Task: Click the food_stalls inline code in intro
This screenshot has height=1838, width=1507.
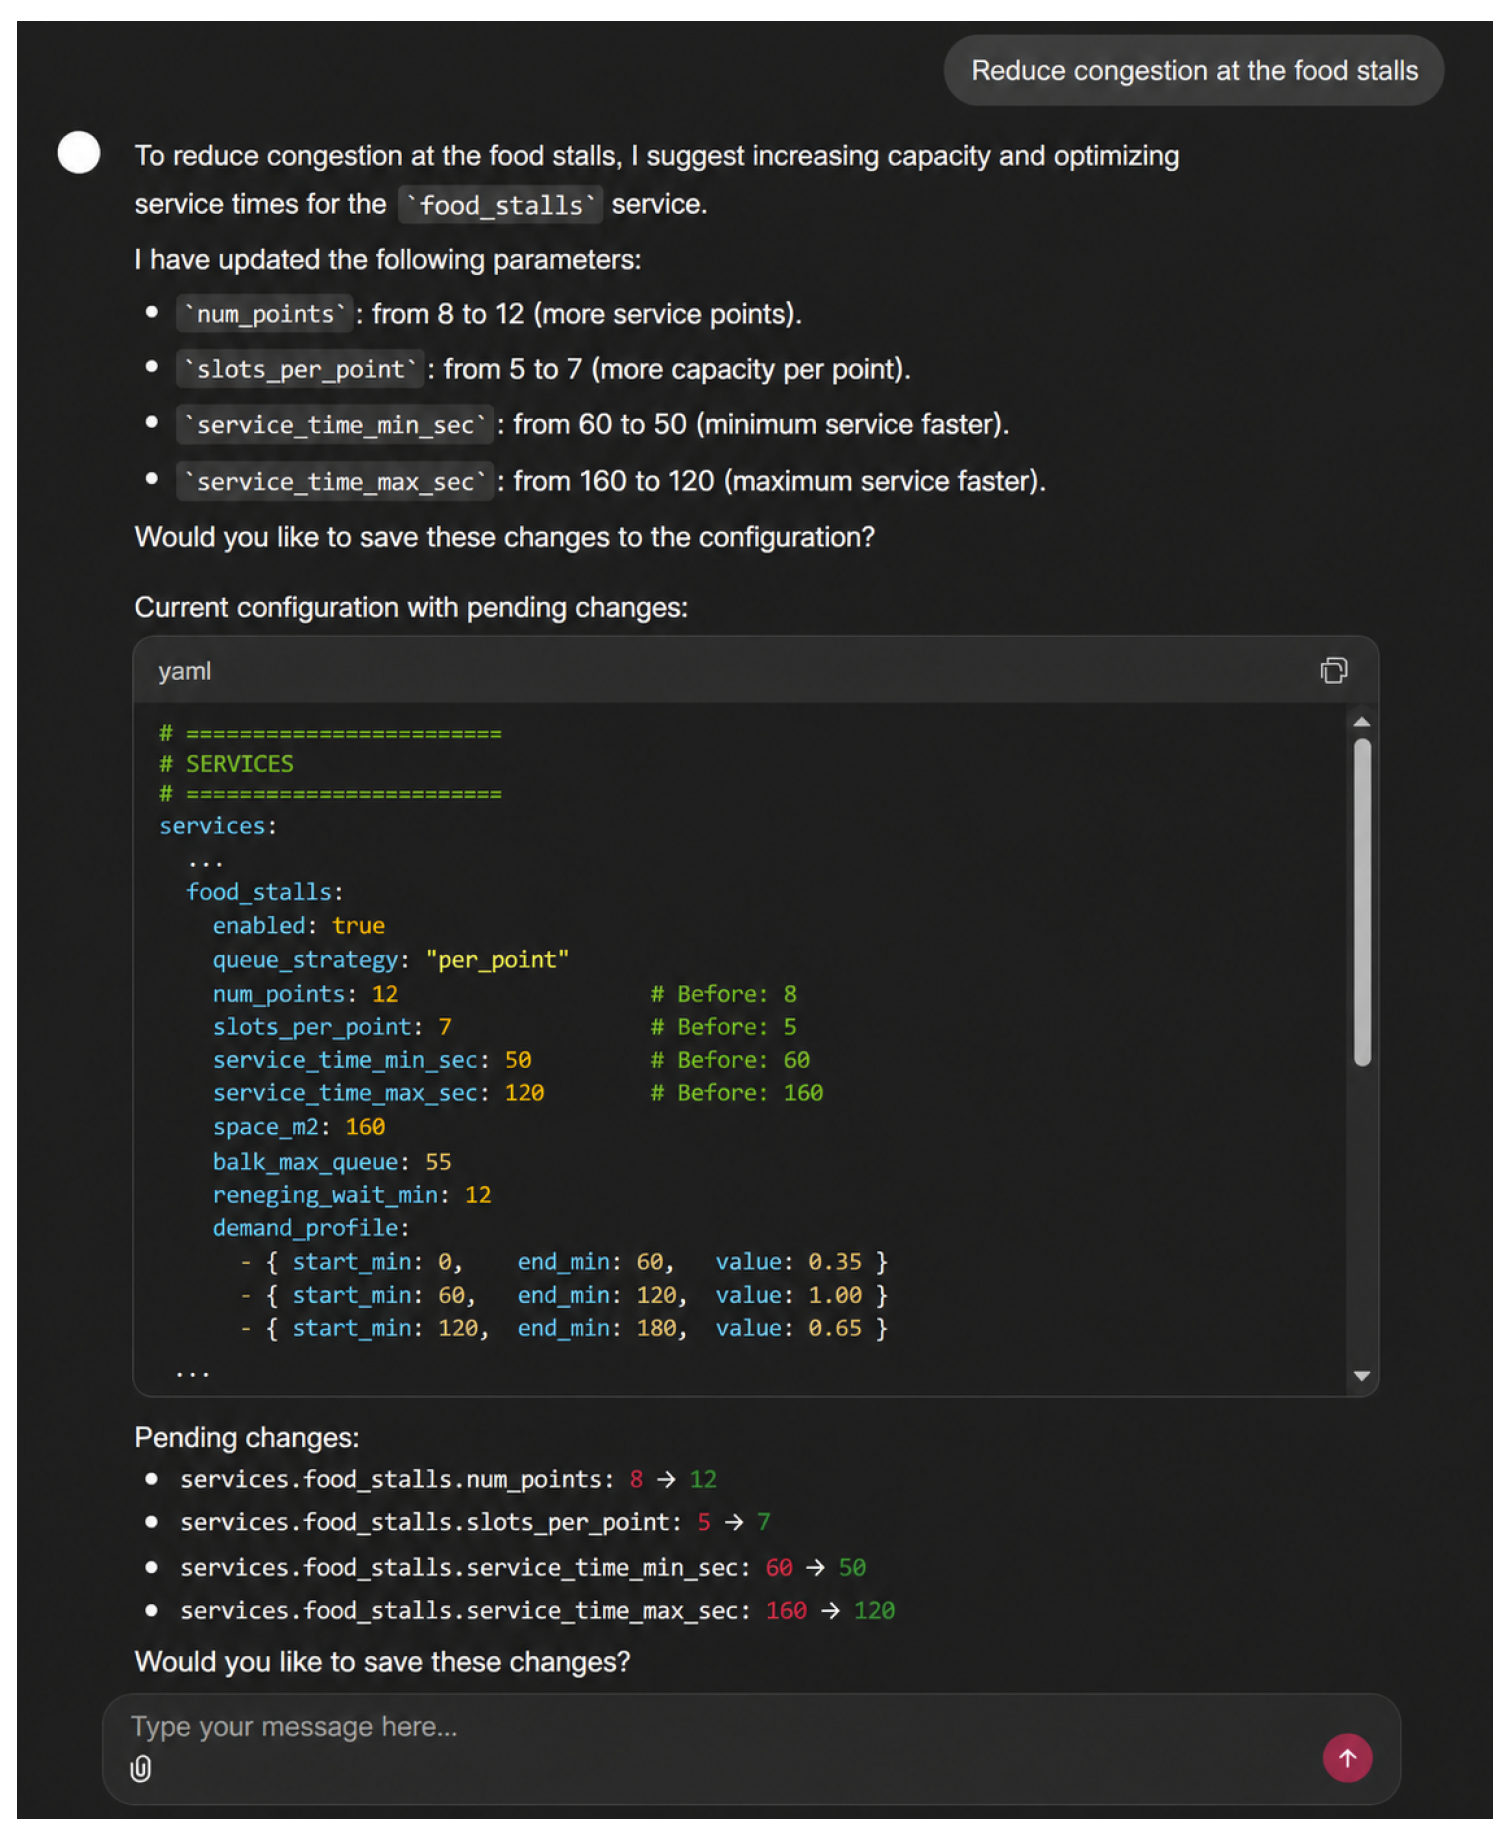Action: coord(500,205)
